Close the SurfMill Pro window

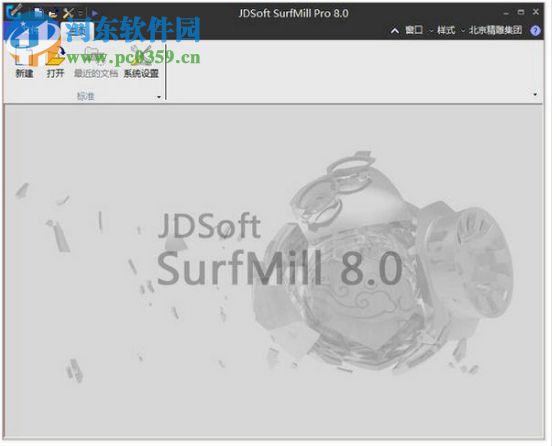point(536,12)
